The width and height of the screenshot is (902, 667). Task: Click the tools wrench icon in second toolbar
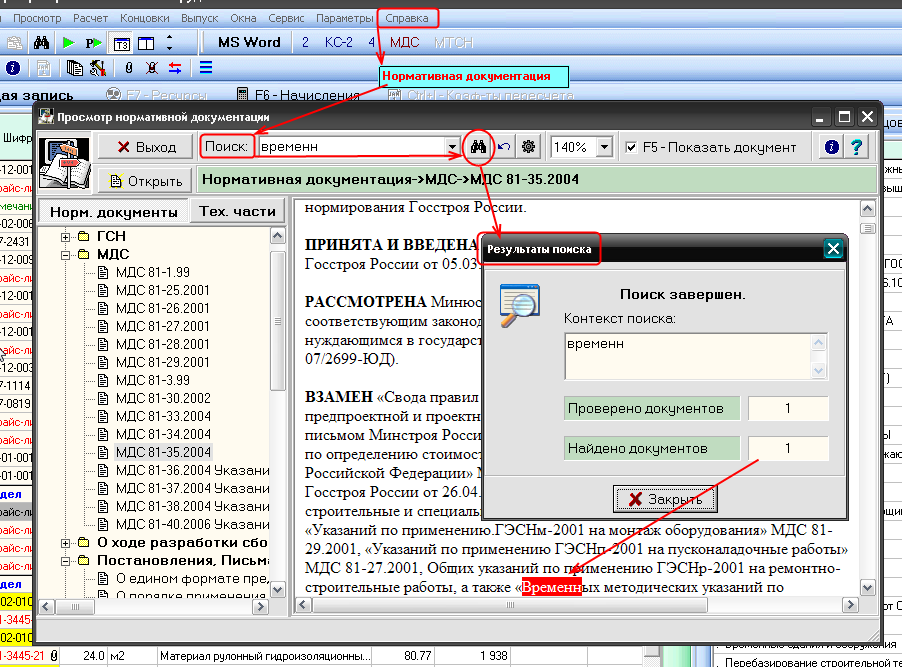tap(98, 68)
